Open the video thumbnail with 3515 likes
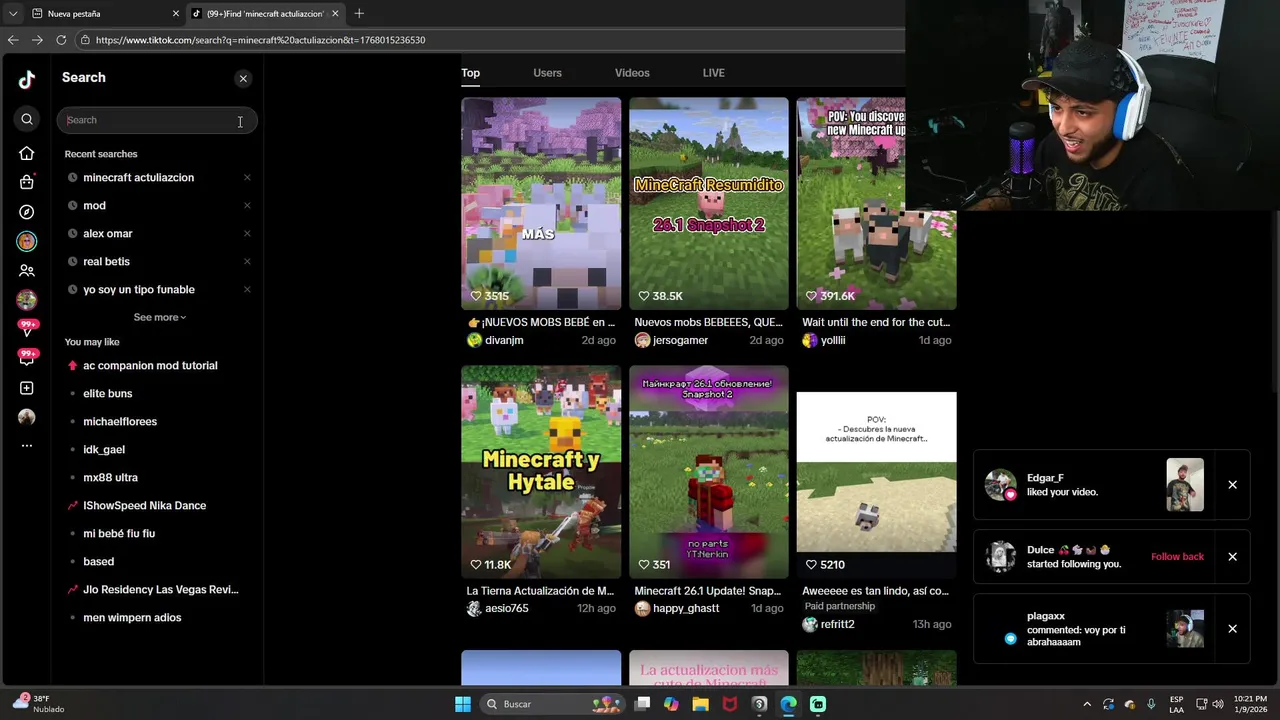Screen dimensions: 1280x720 541,204
